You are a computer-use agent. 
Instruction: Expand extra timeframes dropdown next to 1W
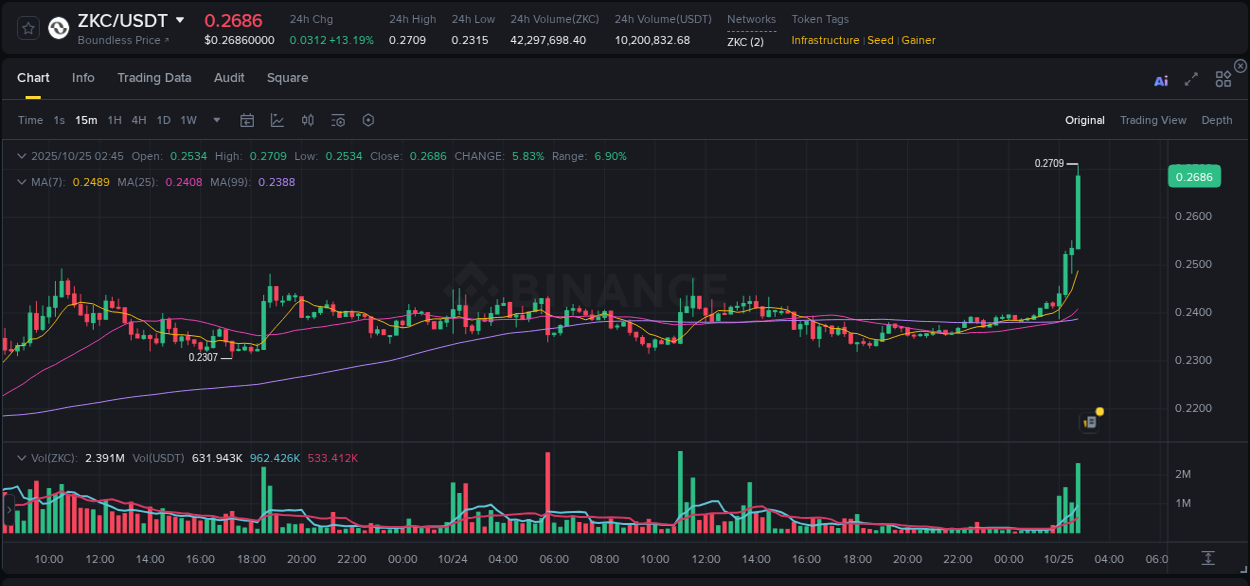[x=216, y=120]
